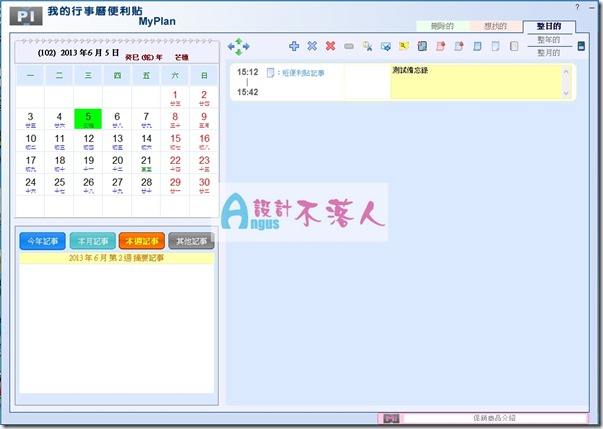Click the envelope mail icon in toolbar
603x429 pixels.
[385, 46]
